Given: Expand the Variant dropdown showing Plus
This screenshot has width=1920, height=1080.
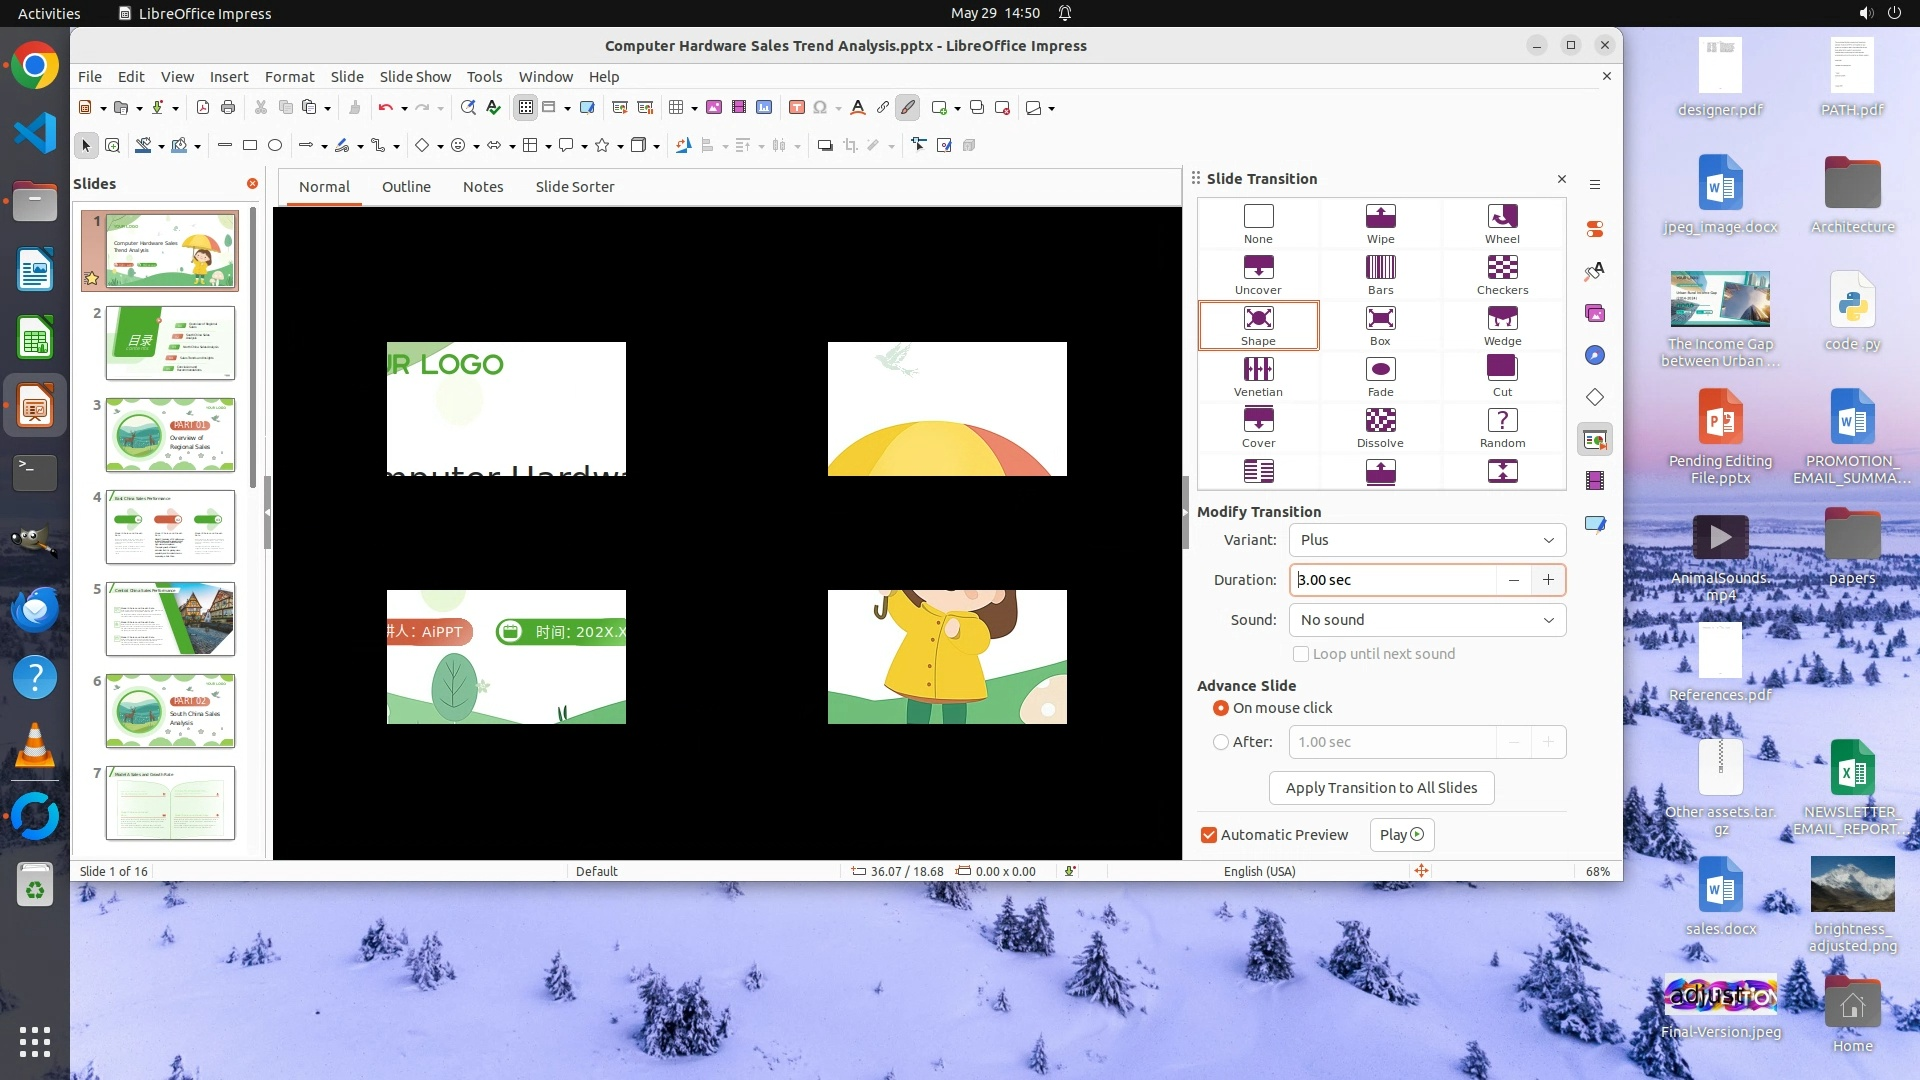Looking at the screenshot, I should [x=1427, y=540].
